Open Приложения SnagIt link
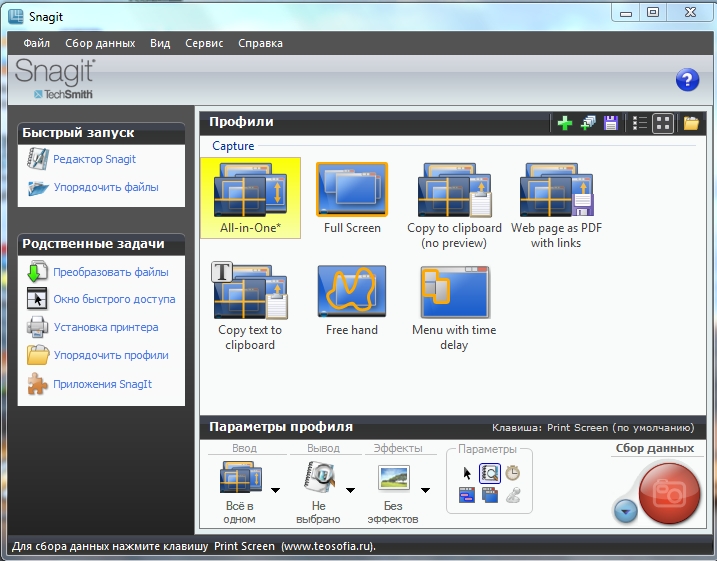Viewport: 717px width, 561px height. click(102, 384)
